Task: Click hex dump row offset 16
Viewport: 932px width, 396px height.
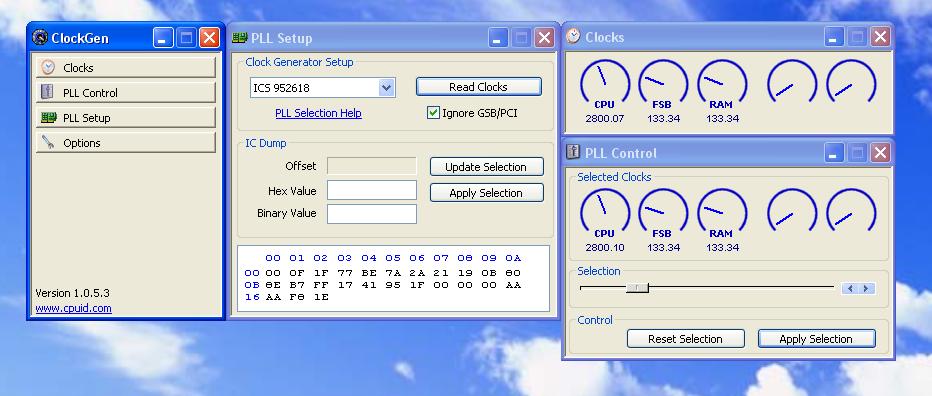Action: click(x=252, y=297)
